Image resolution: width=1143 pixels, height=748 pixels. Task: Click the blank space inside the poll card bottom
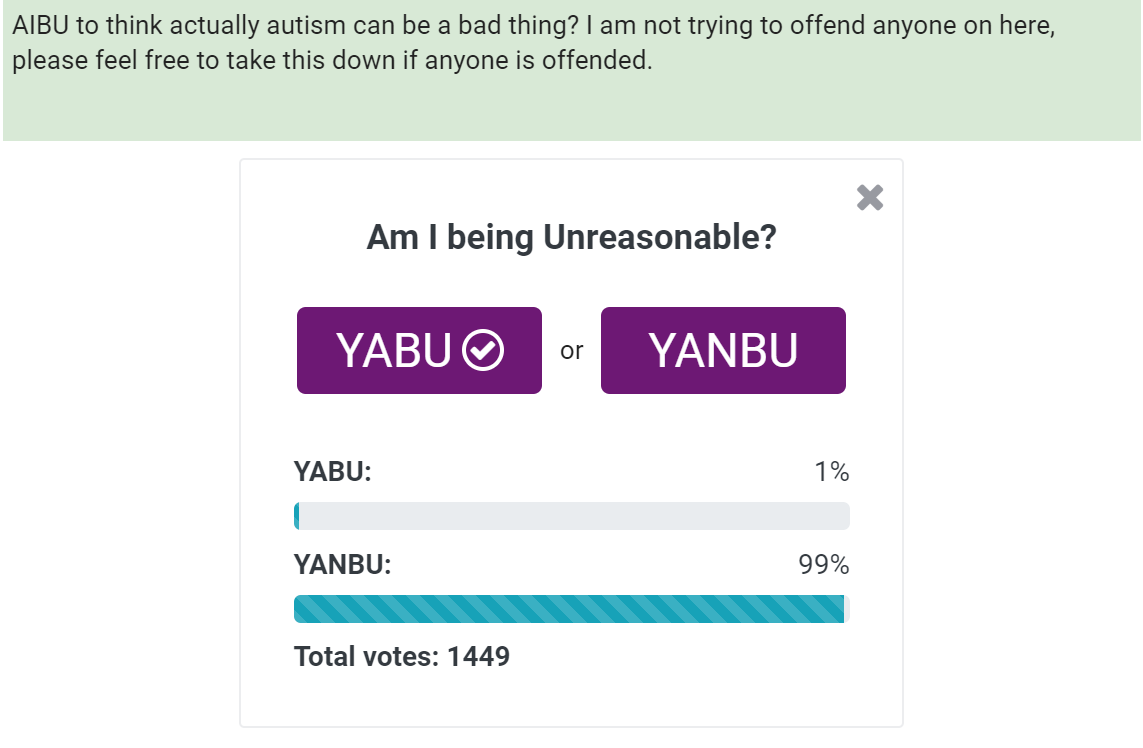[x=572, y=698]
